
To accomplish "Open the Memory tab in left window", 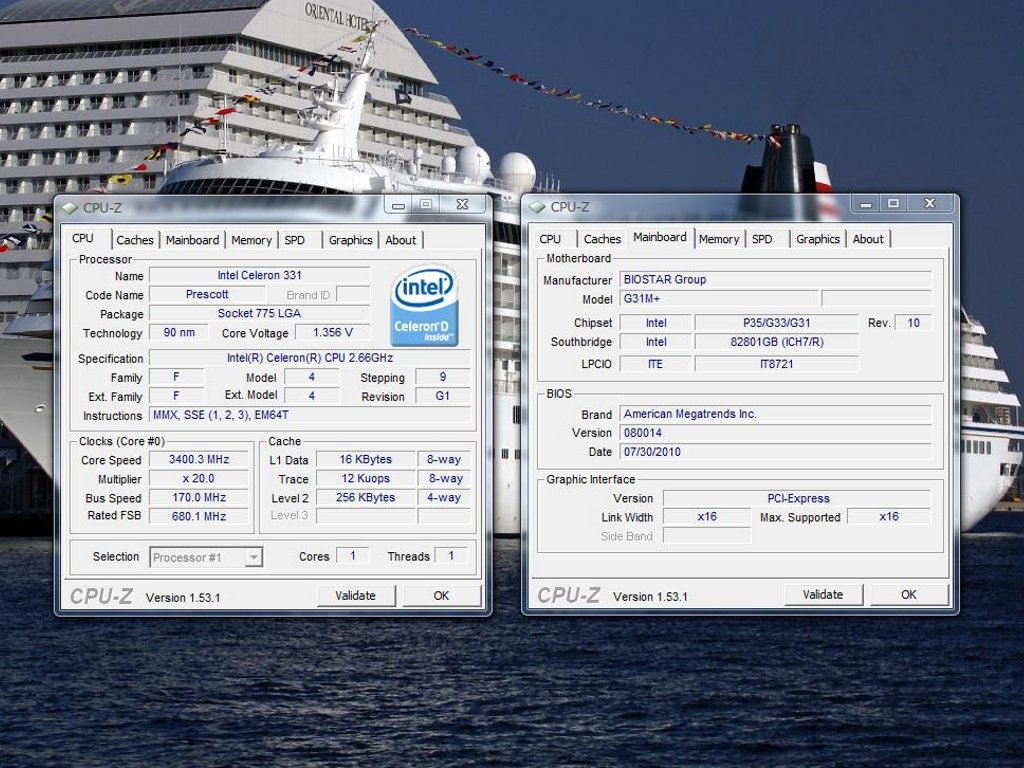I will pos(251,240).
